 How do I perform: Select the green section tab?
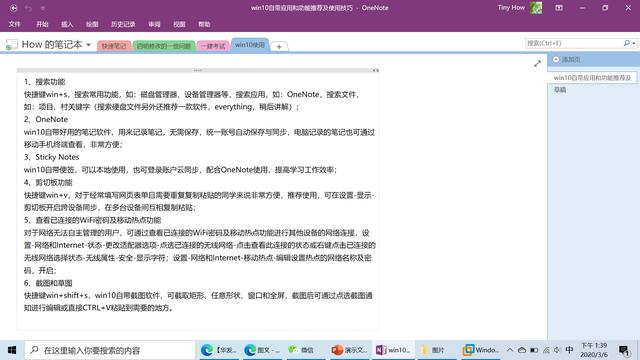tap(164, 46)
